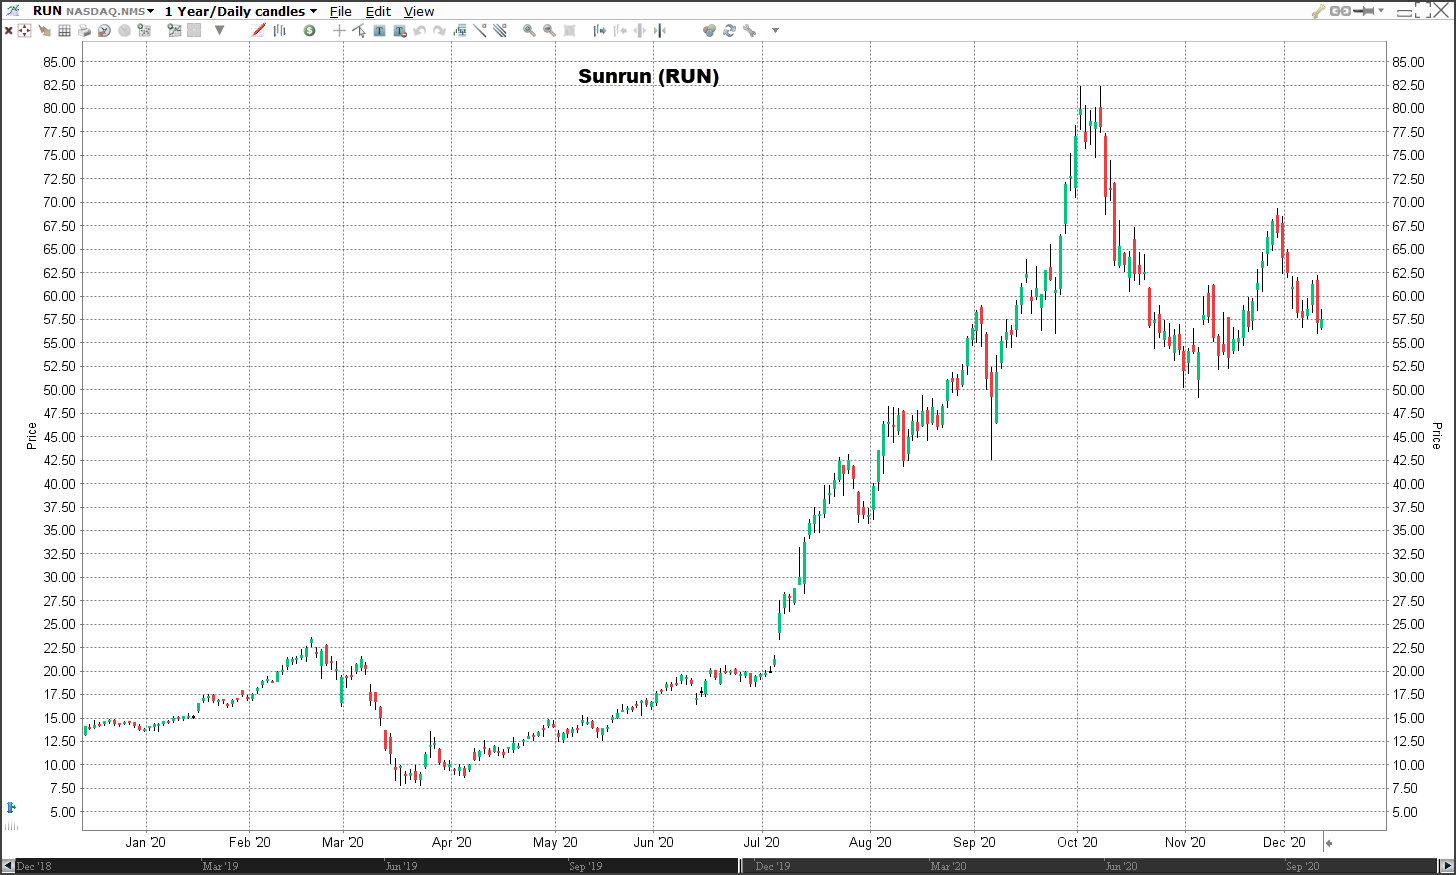Viewport: 1456px width, 875px height.
Task: Click the small scale handle at axis end
Action: click(1329, 843)
